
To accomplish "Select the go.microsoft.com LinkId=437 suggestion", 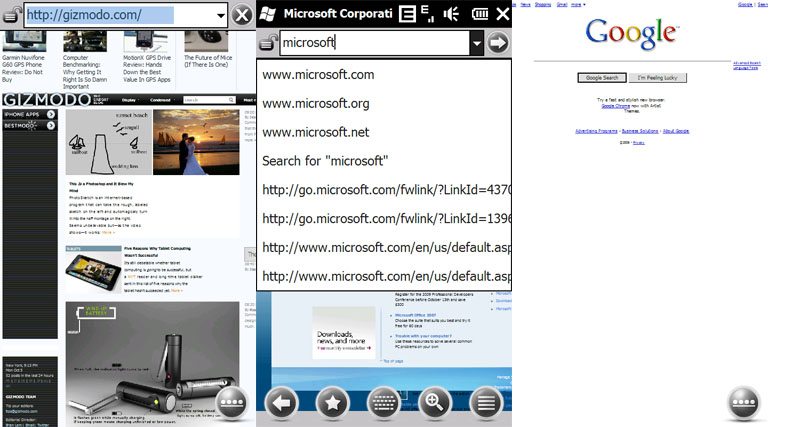I will (x=384, y=190).
